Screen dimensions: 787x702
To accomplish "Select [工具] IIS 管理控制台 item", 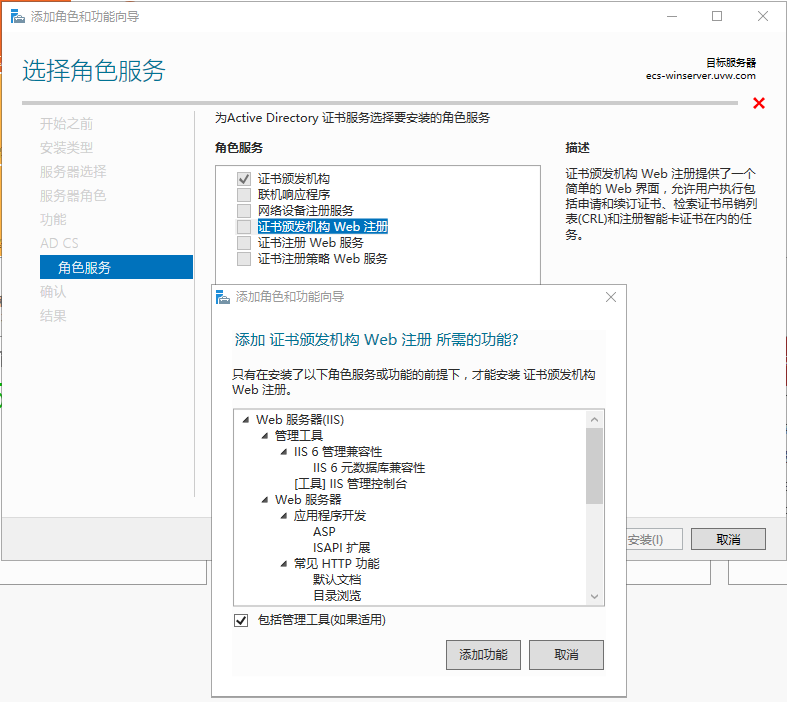I will [350, 484].
